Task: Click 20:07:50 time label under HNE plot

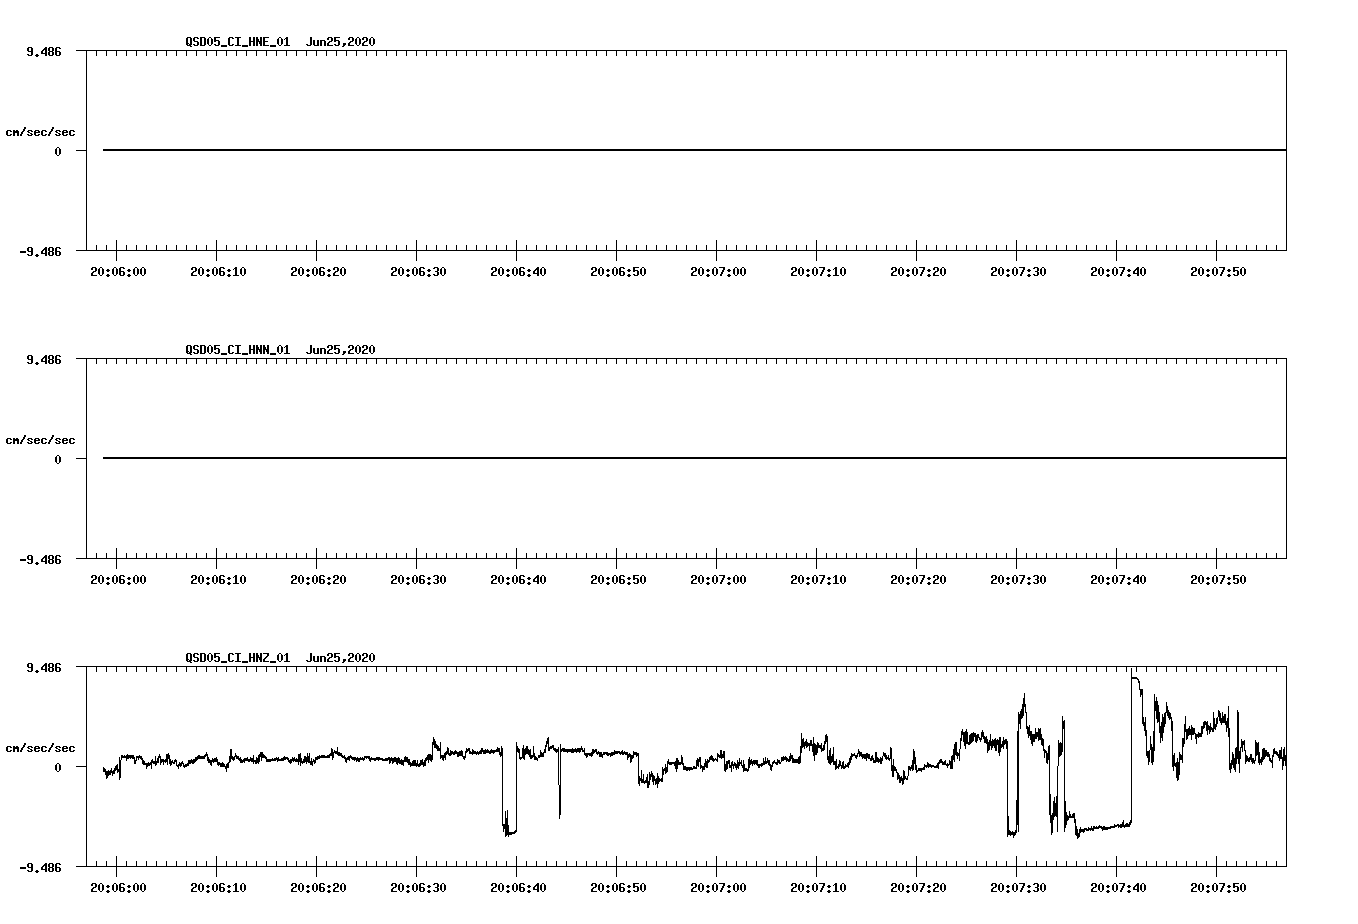Action: coord(1218,271)
